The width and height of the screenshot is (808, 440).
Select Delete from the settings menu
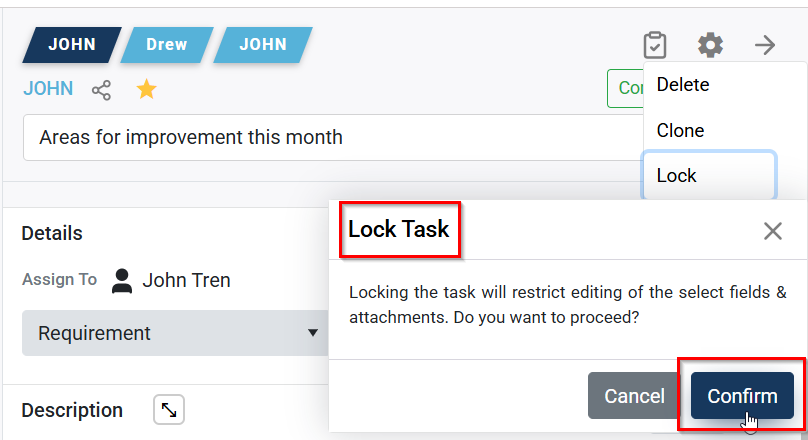pos(683,85)
